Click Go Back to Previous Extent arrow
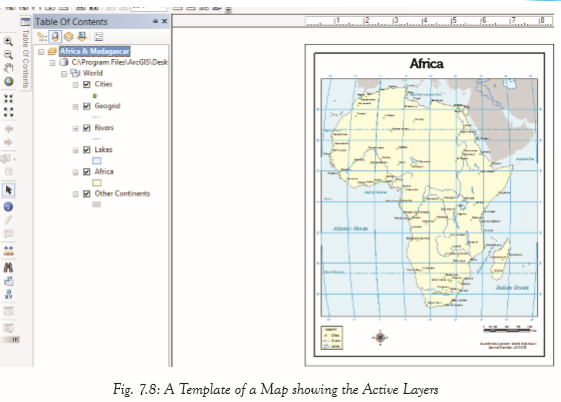561x402 pixels. (9, 129)
